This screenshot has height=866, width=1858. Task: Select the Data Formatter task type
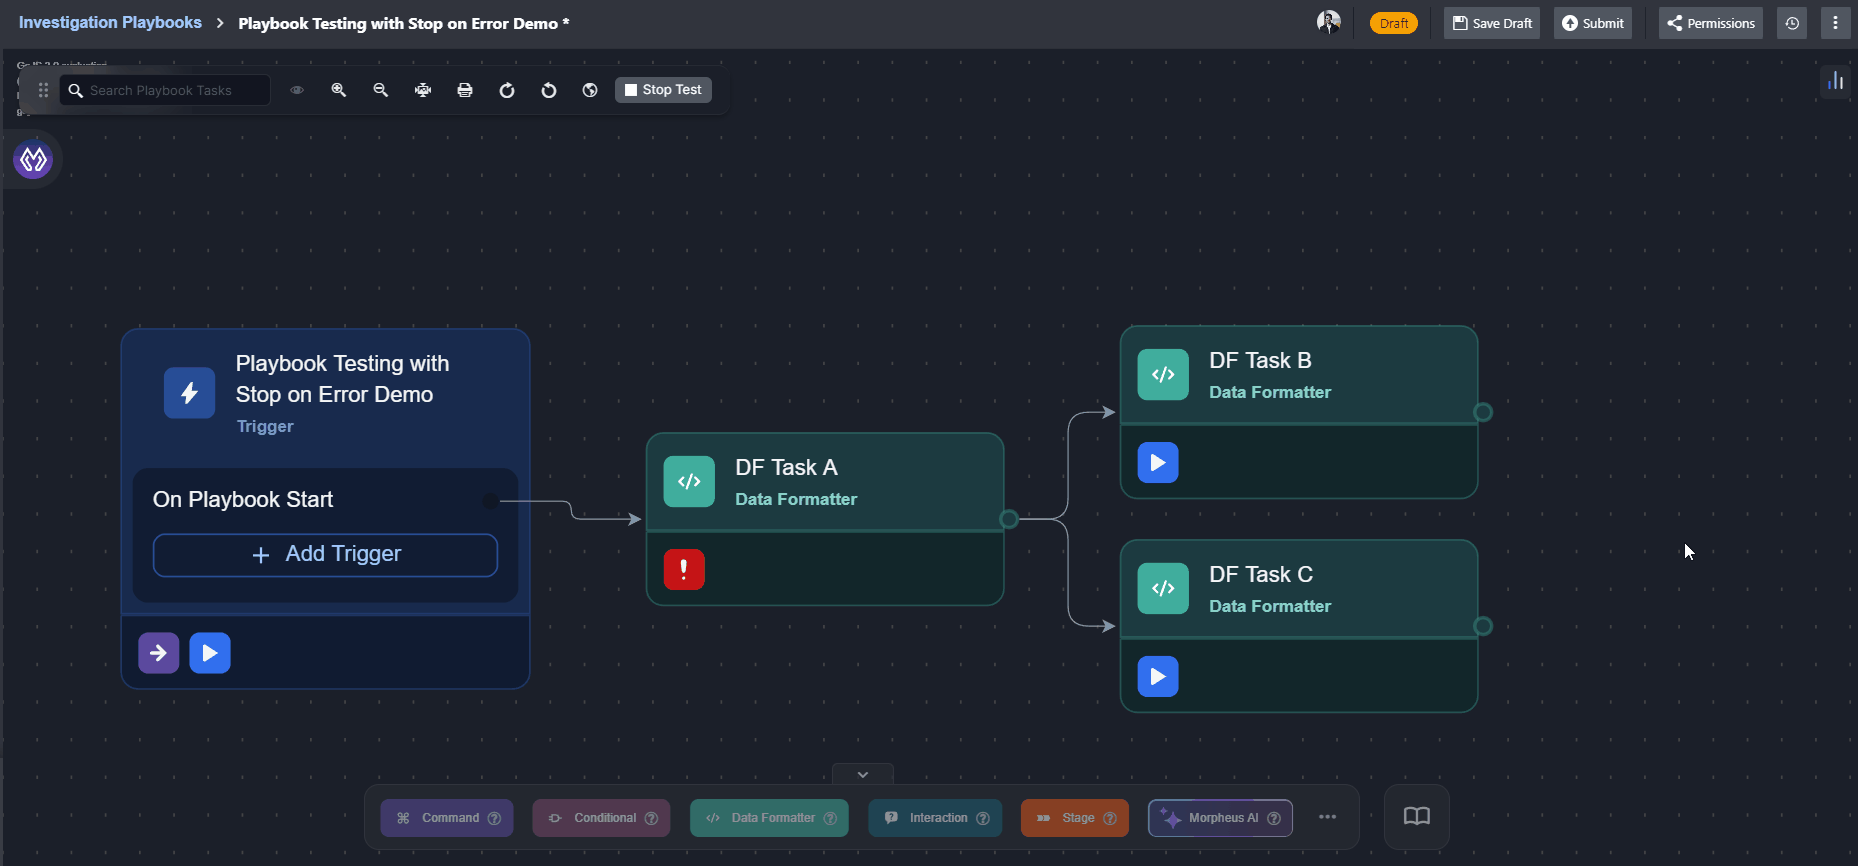768,818
